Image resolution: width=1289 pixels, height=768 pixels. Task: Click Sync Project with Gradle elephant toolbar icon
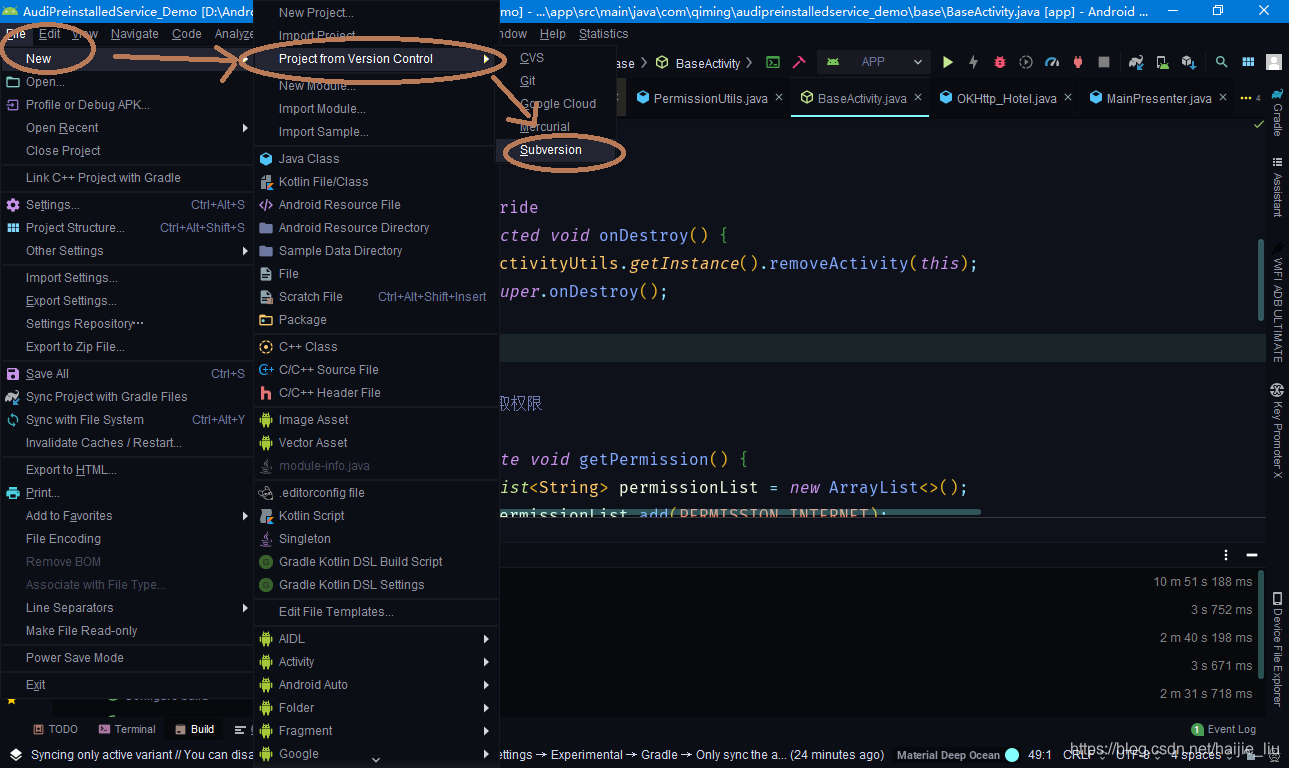[1136, 62]
